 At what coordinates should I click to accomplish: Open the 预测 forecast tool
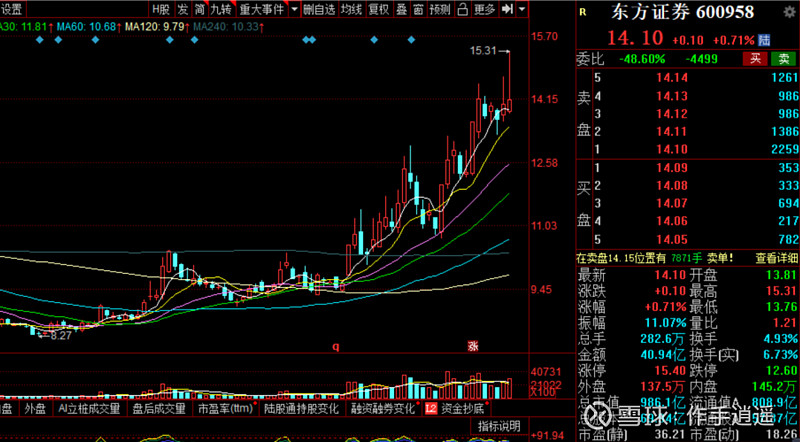[440, 9]
